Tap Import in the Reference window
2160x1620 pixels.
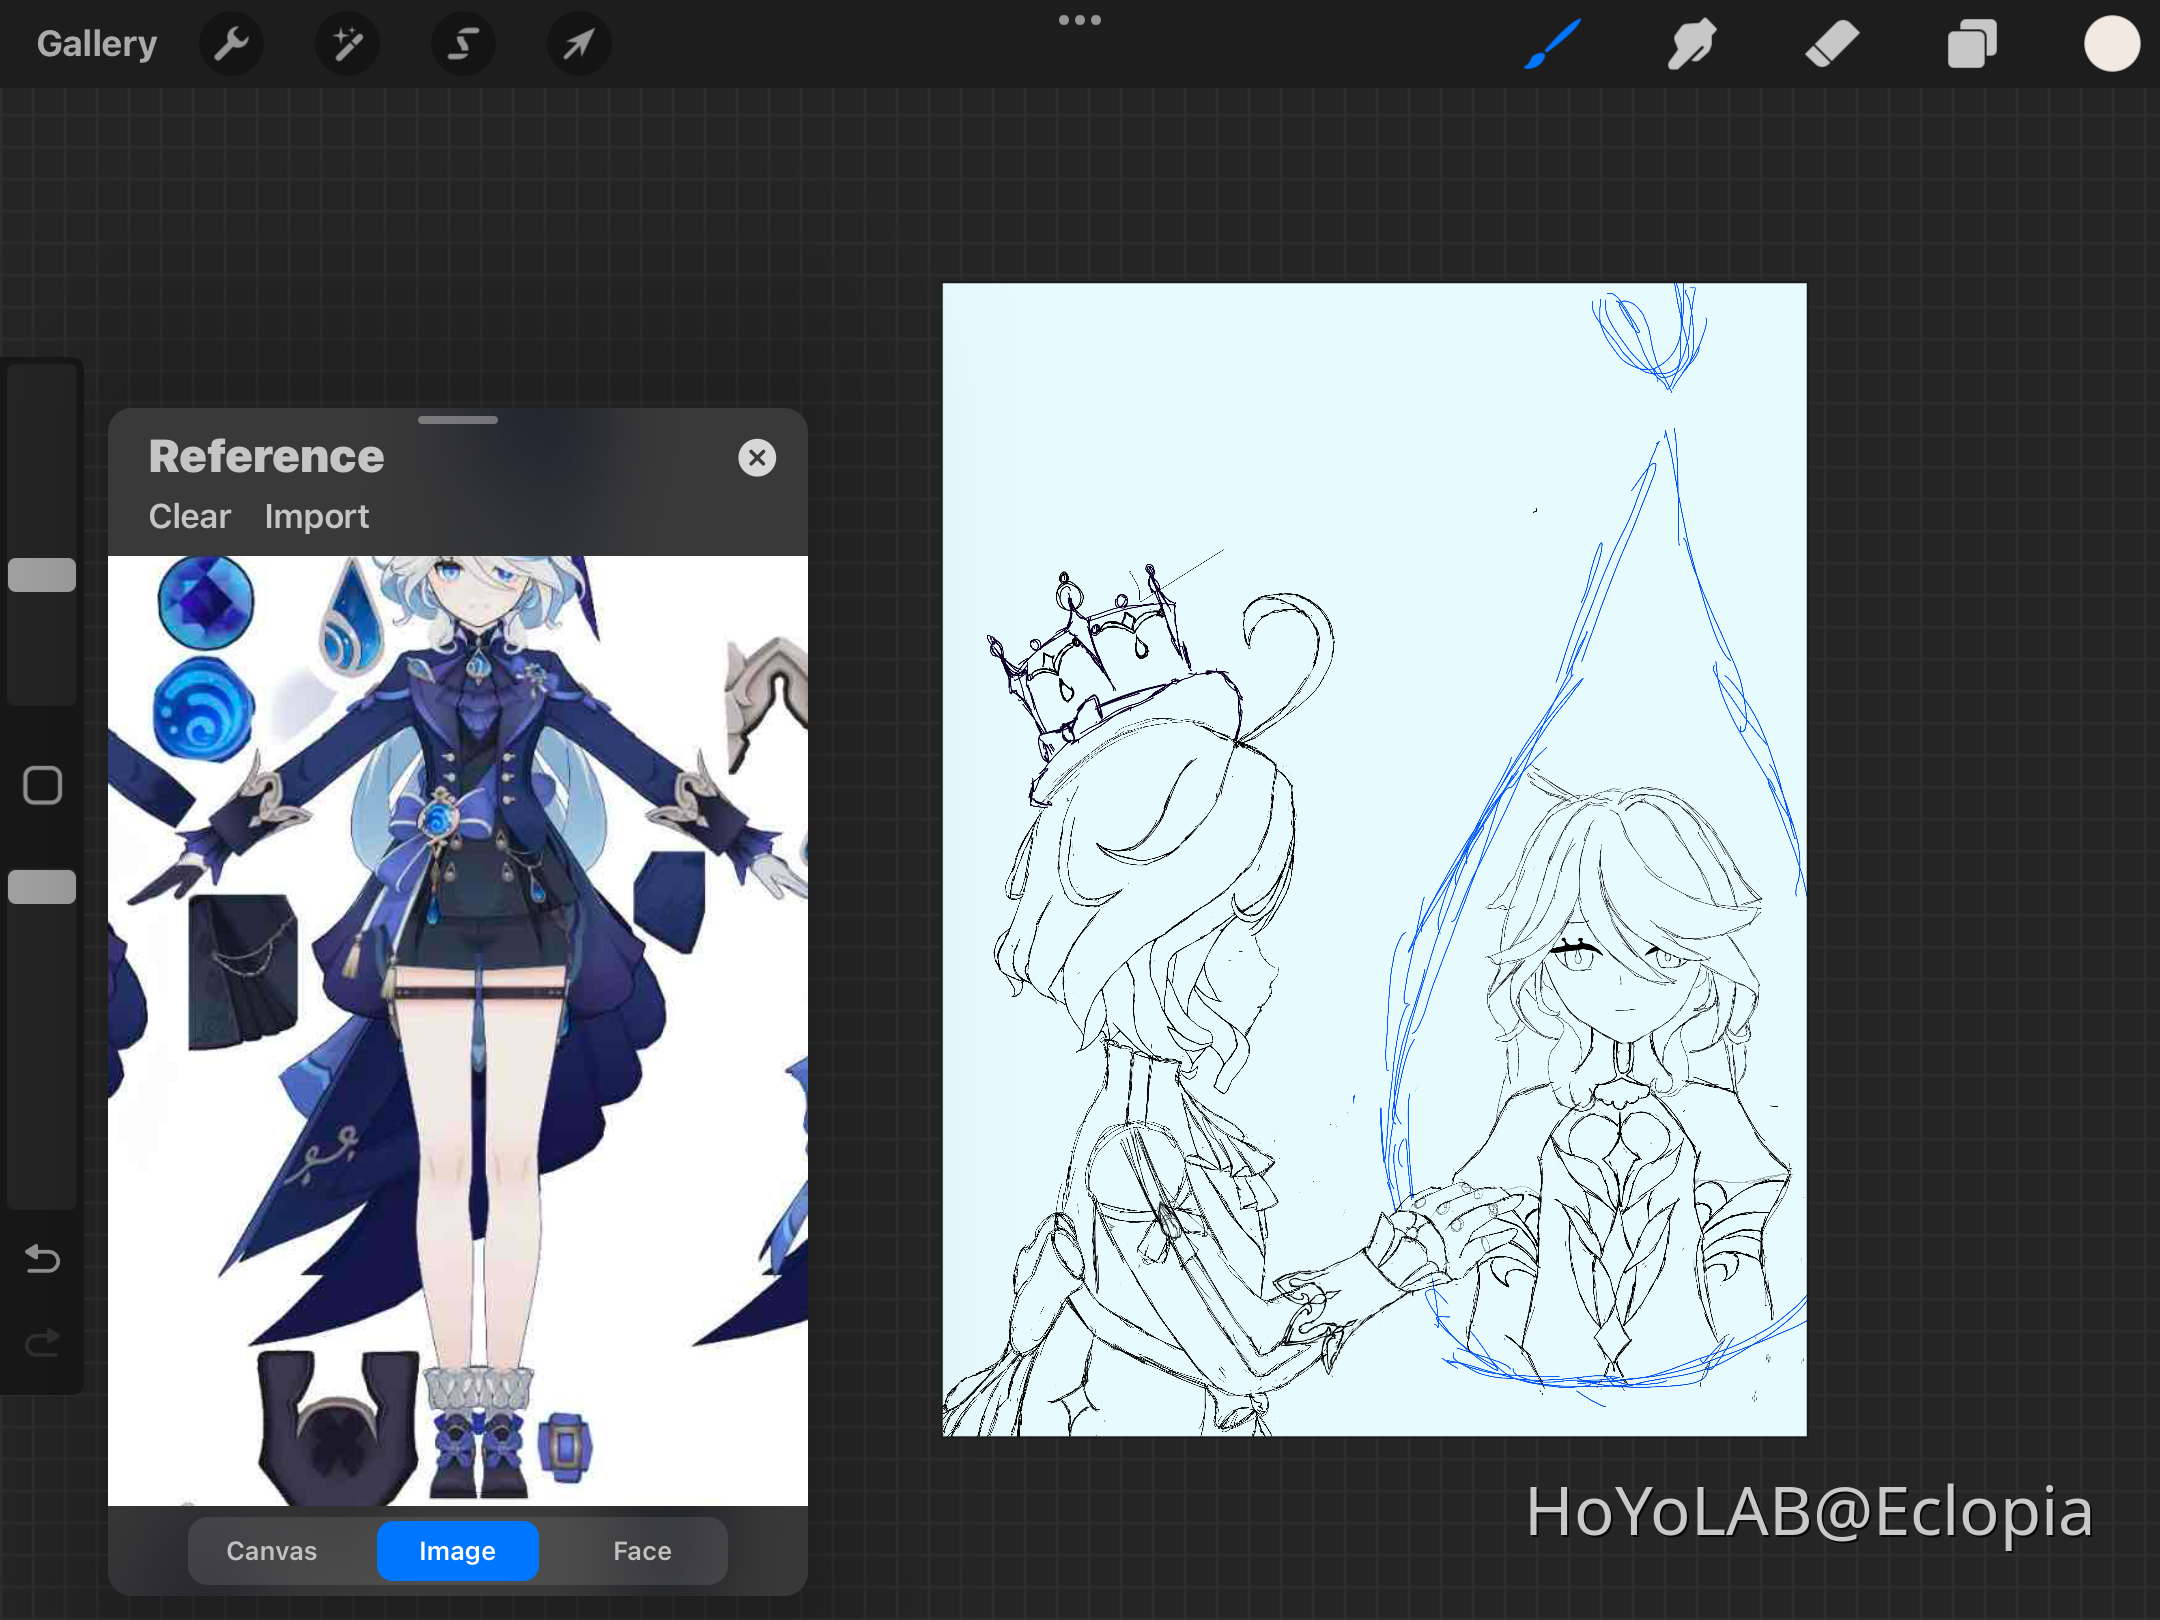click(x=316, y=516)
